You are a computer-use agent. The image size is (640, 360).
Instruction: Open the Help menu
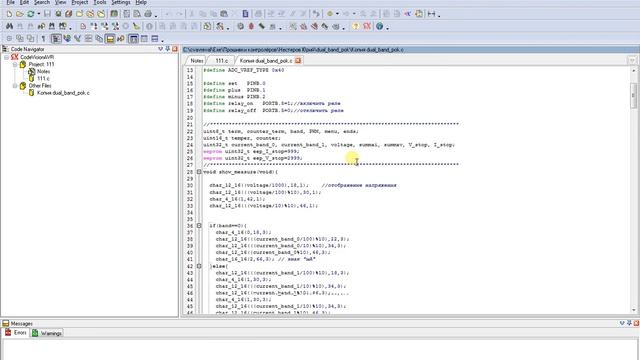pyautogui.click(x=141, y=2)
